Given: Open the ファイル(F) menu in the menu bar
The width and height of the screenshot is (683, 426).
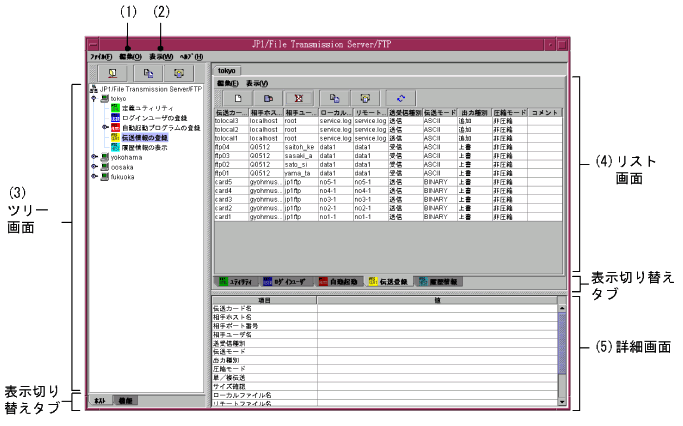Looking at the screenshot, I should (x=100, y=57).
